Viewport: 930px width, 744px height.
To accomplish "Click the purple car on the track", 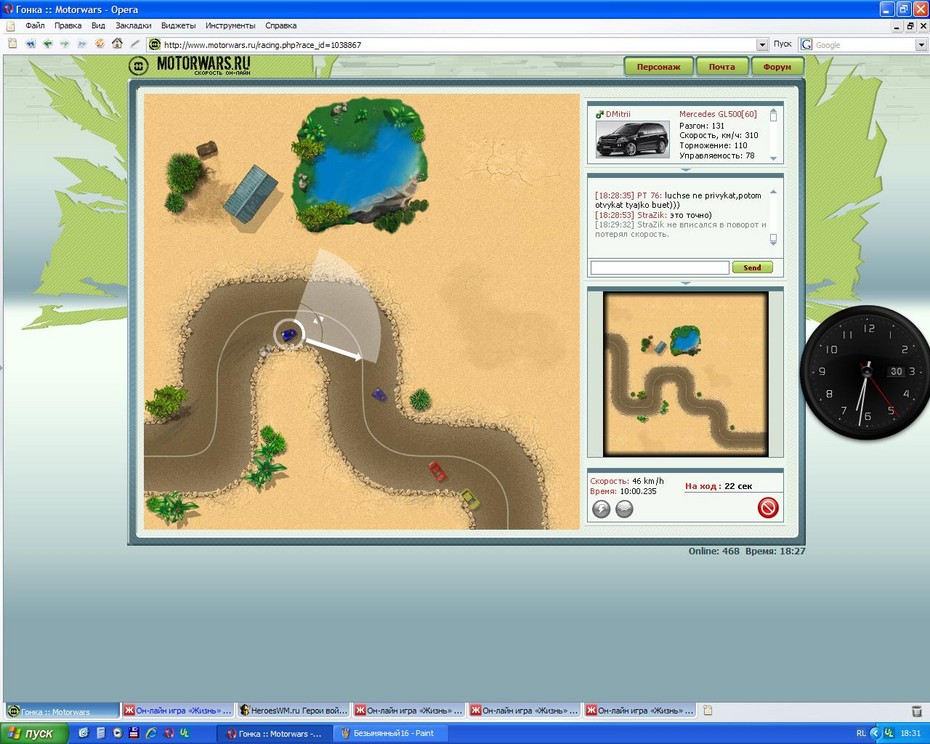I will (x=380, y=395).
